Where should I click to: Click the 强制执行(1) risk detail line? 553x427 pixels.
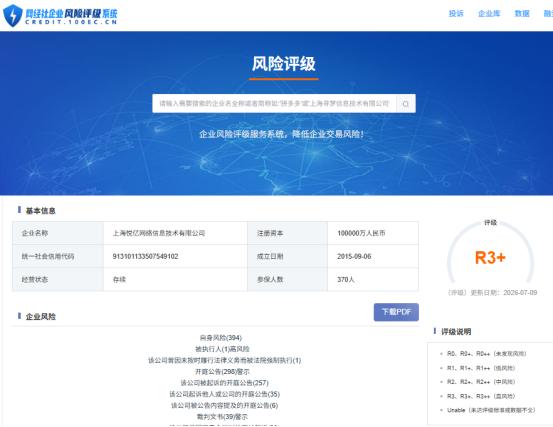point(224,360)
